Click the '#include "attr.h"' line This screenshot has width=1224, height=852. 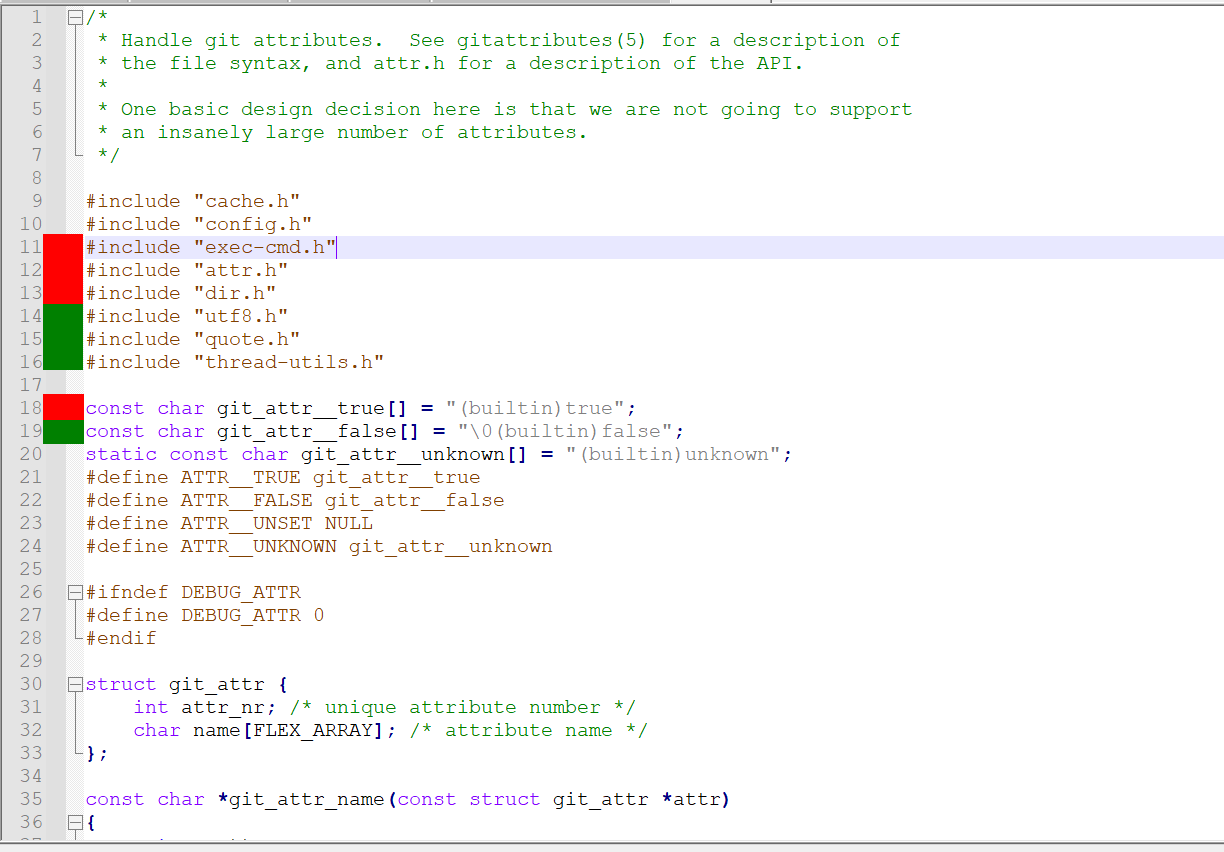pyautogui.click(x=187, y=270)
